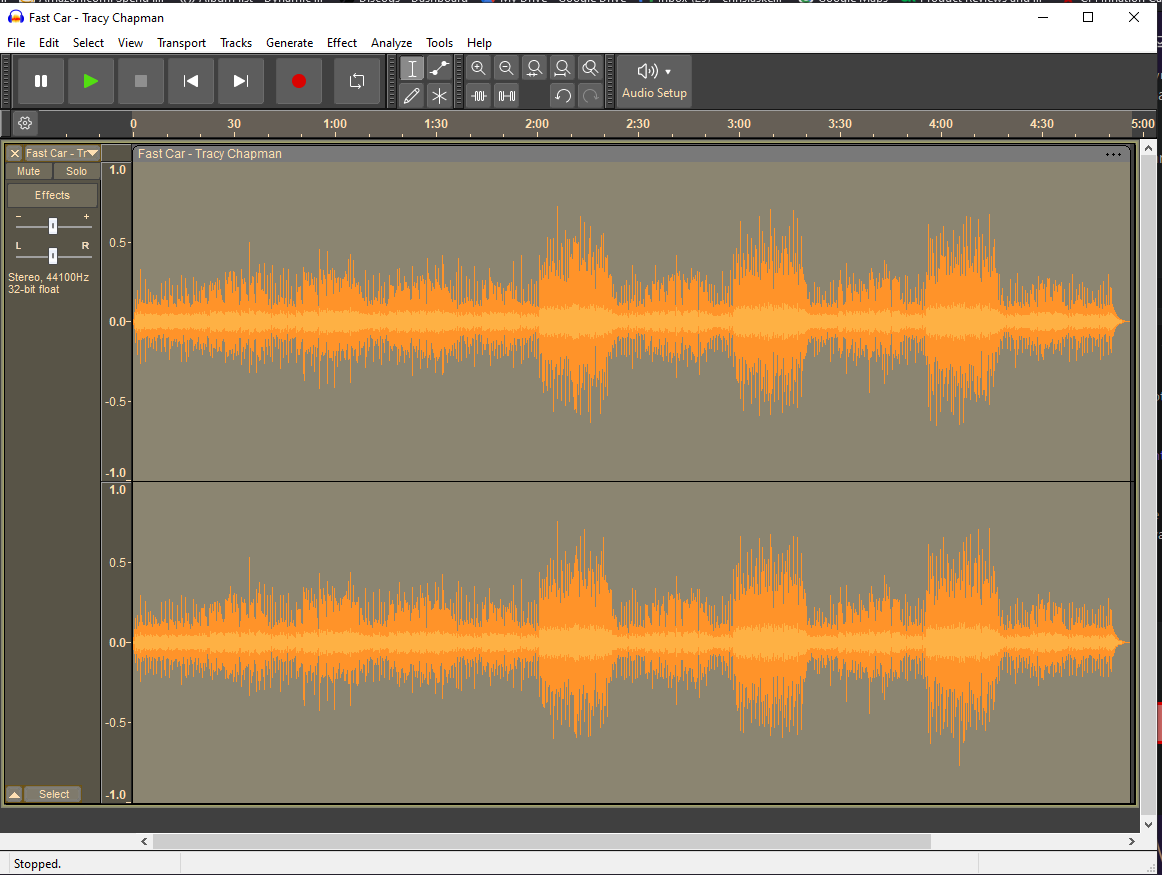
Task: Select the Multi-tool asterisk icon
Action: tap(439, 96)
